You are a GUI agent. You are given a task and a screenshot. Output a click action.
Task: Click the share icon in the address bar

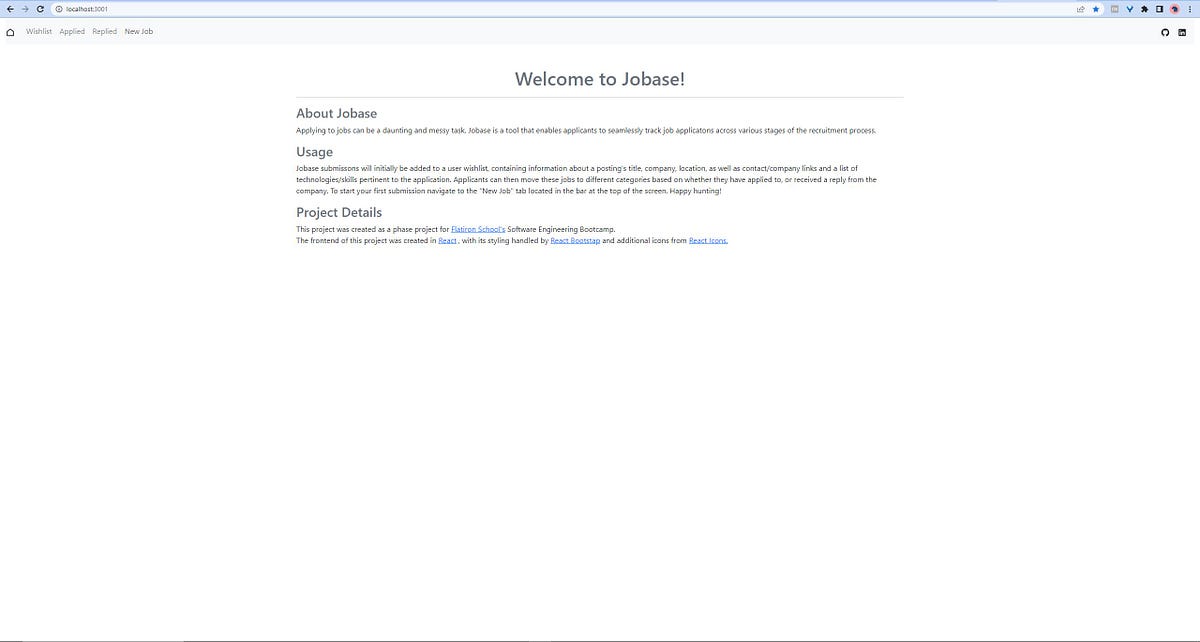1080,8
